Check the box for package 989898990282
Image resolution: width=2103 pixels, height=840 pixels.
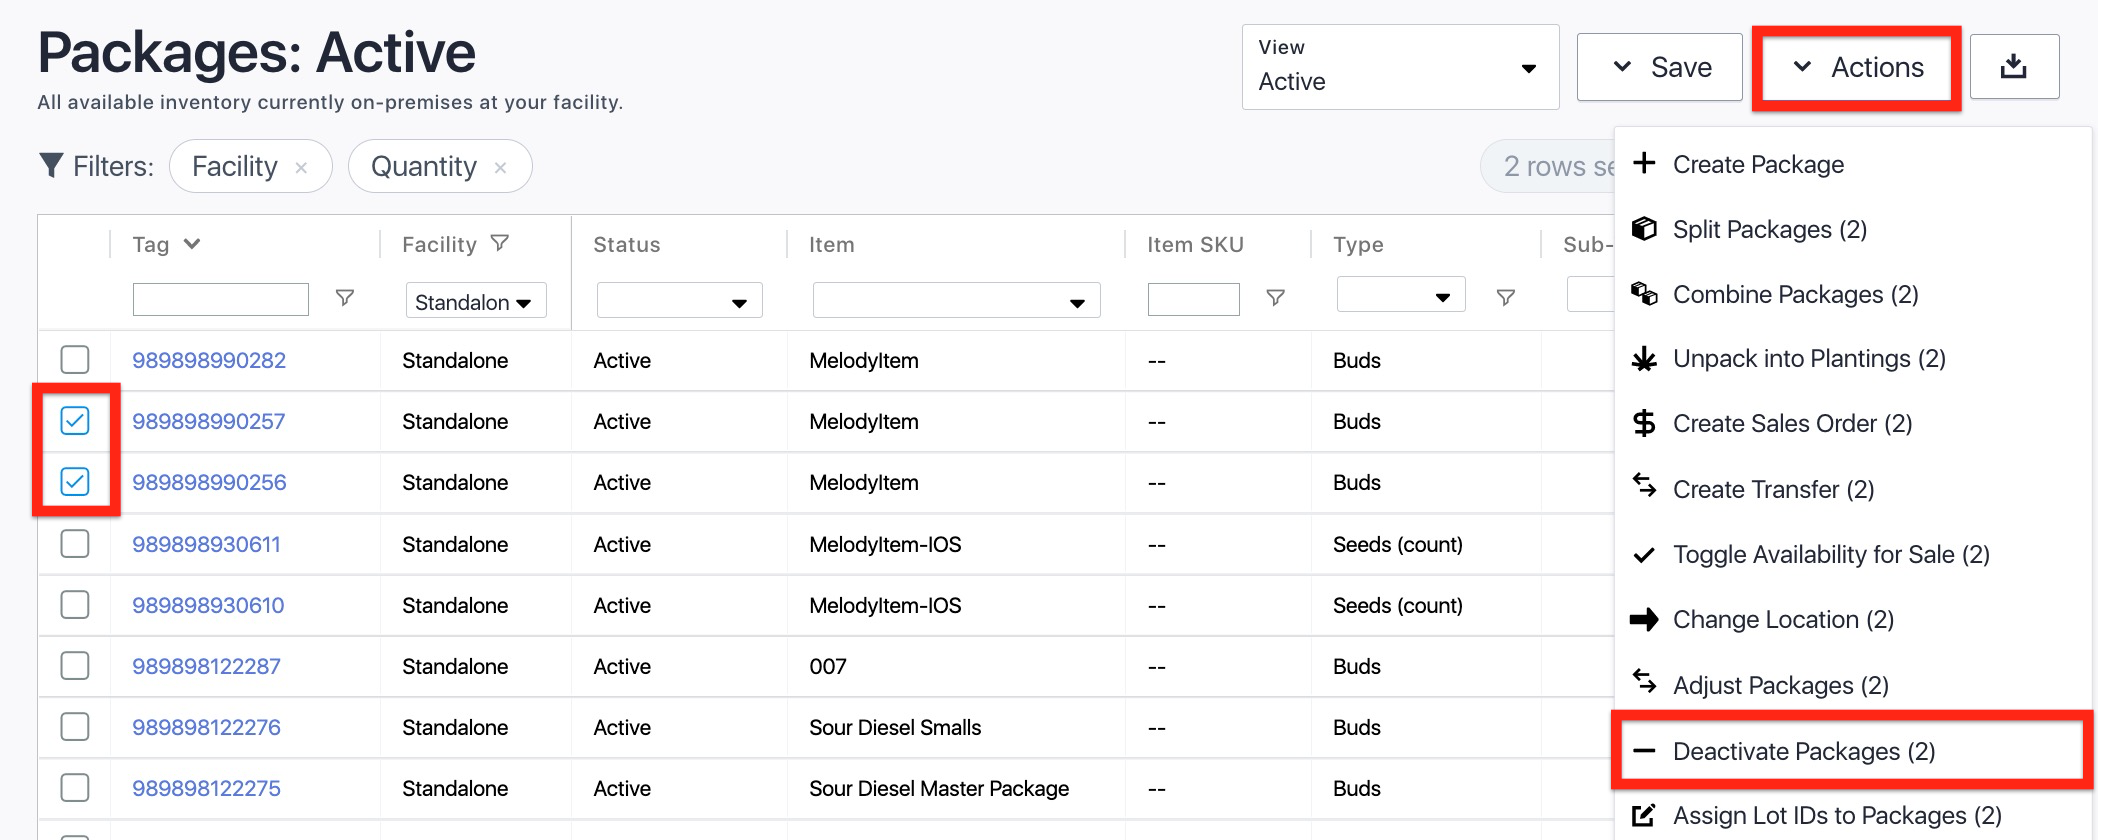click(75, 359)
